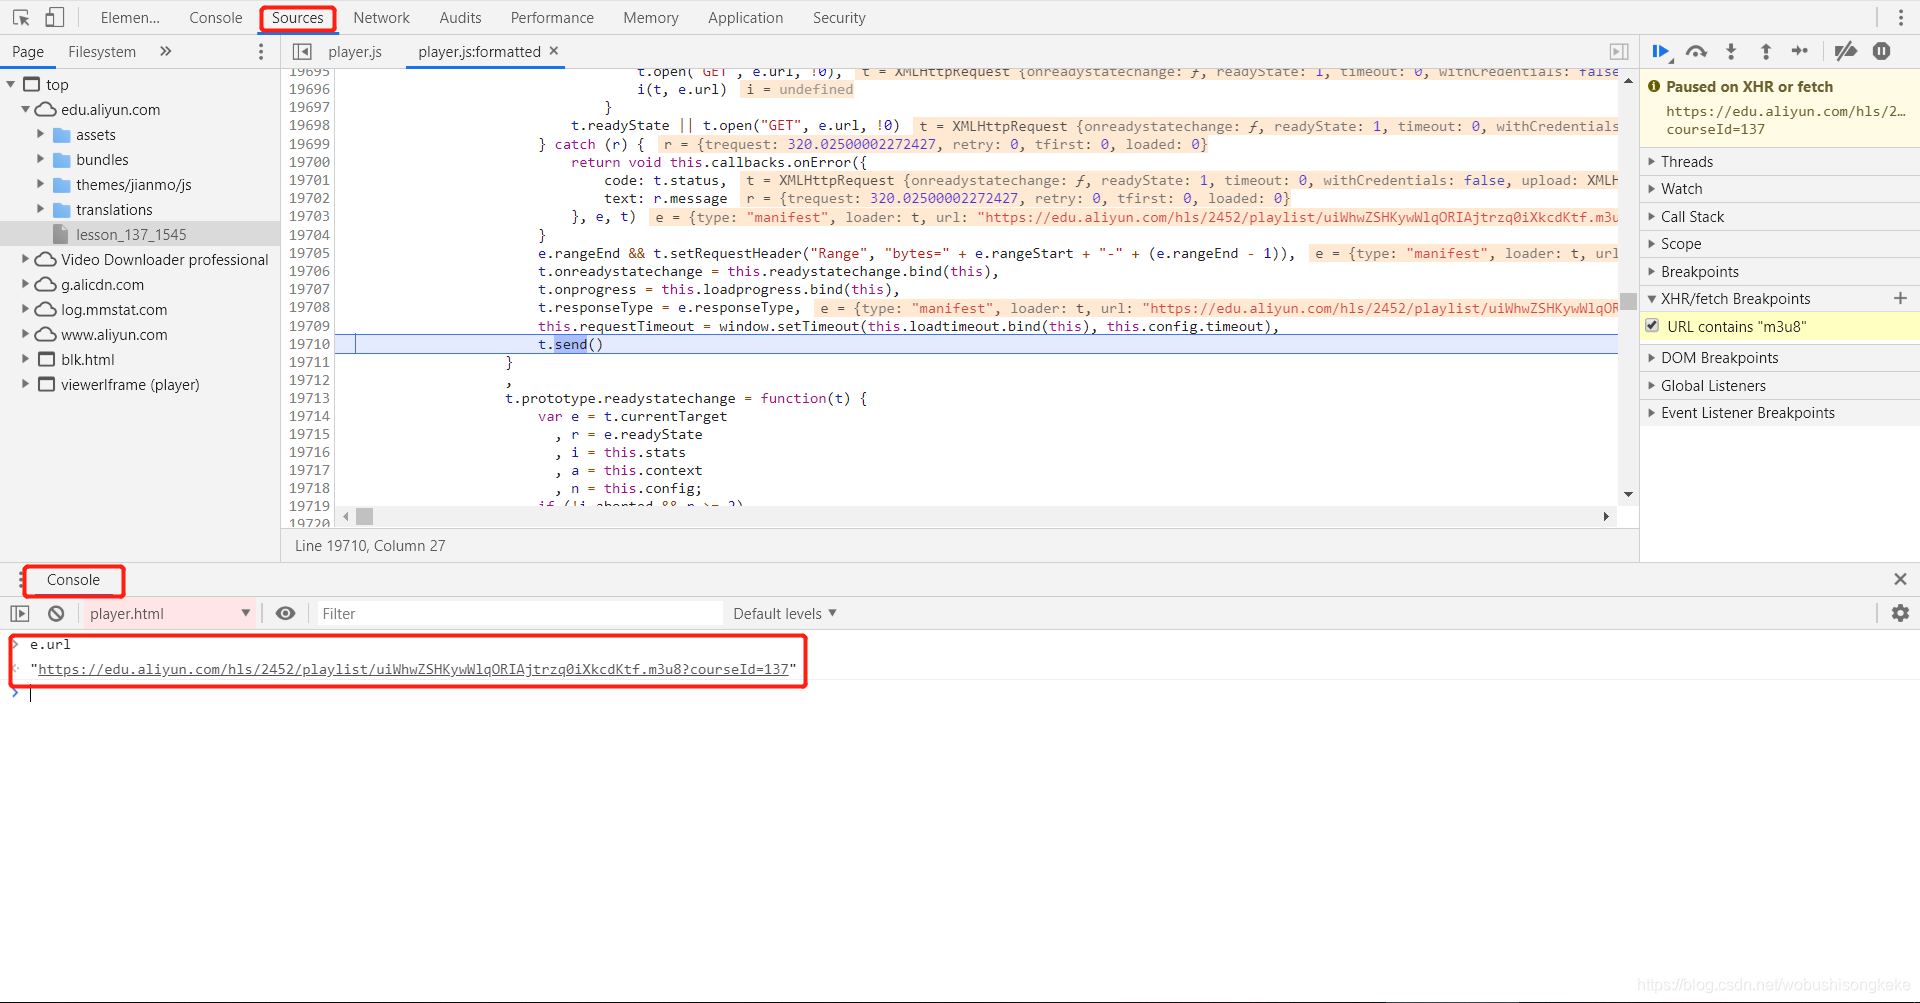Screen dimensions: 1920x1003
Task: Clear console icon
Action: coord(56,613)
